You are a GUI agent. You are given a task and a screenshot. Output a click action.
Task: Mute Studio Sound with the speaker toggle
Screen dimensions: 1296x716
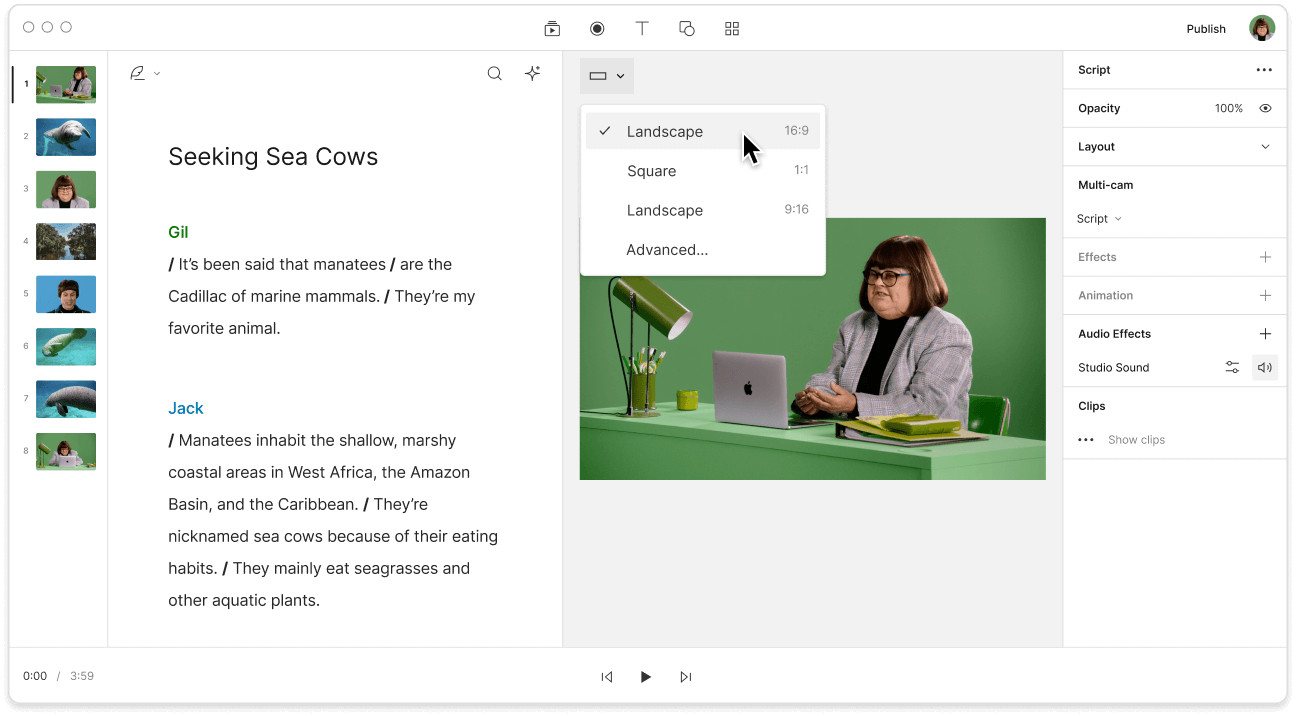pos(1265,367)
